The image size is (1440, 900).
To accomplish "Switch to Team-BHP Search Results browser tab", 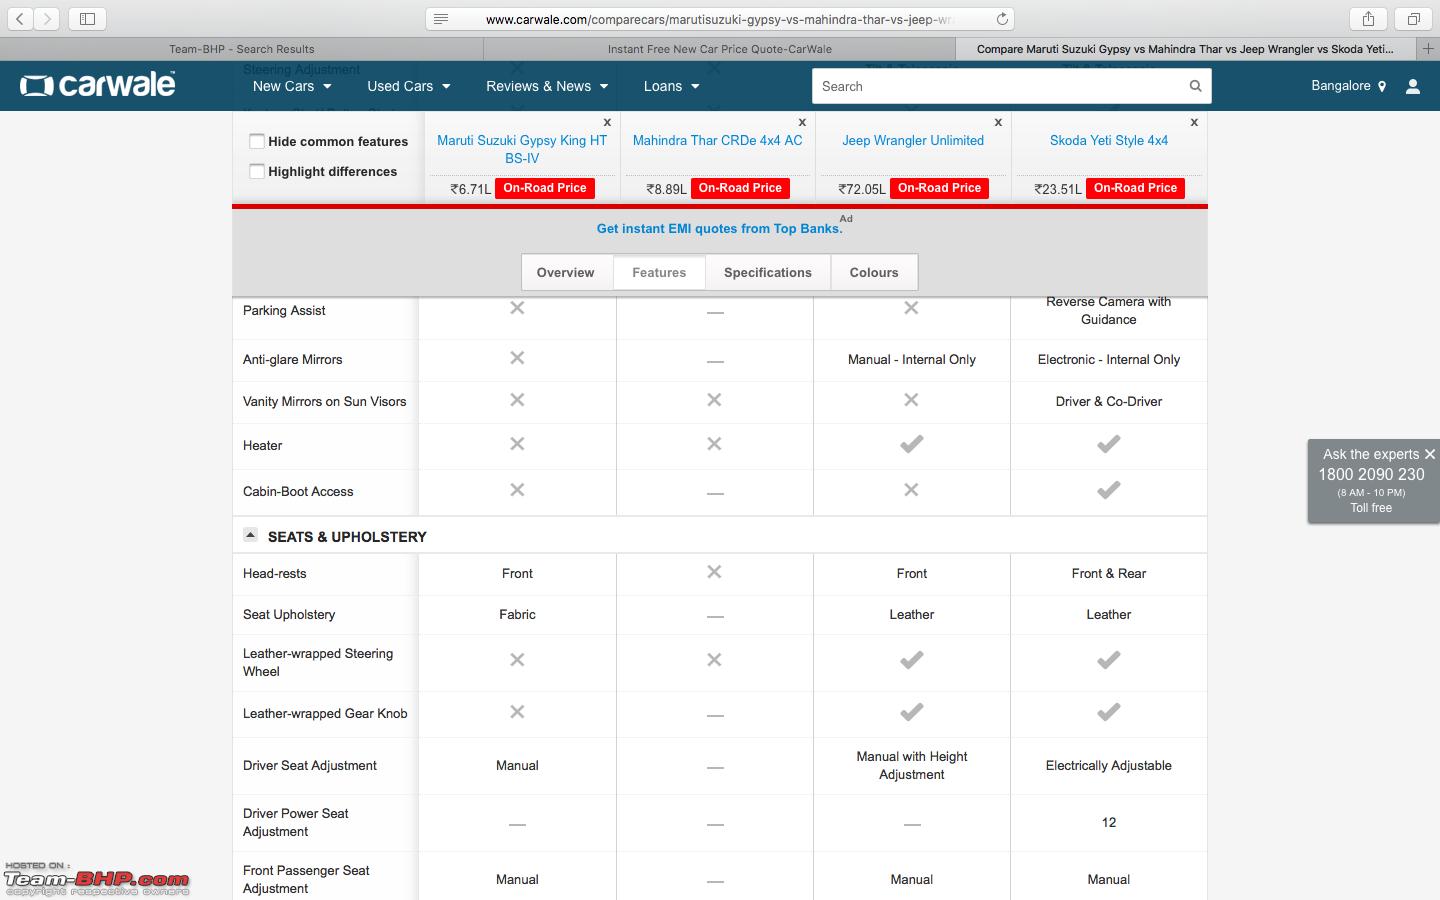I will tap(241, 49).
